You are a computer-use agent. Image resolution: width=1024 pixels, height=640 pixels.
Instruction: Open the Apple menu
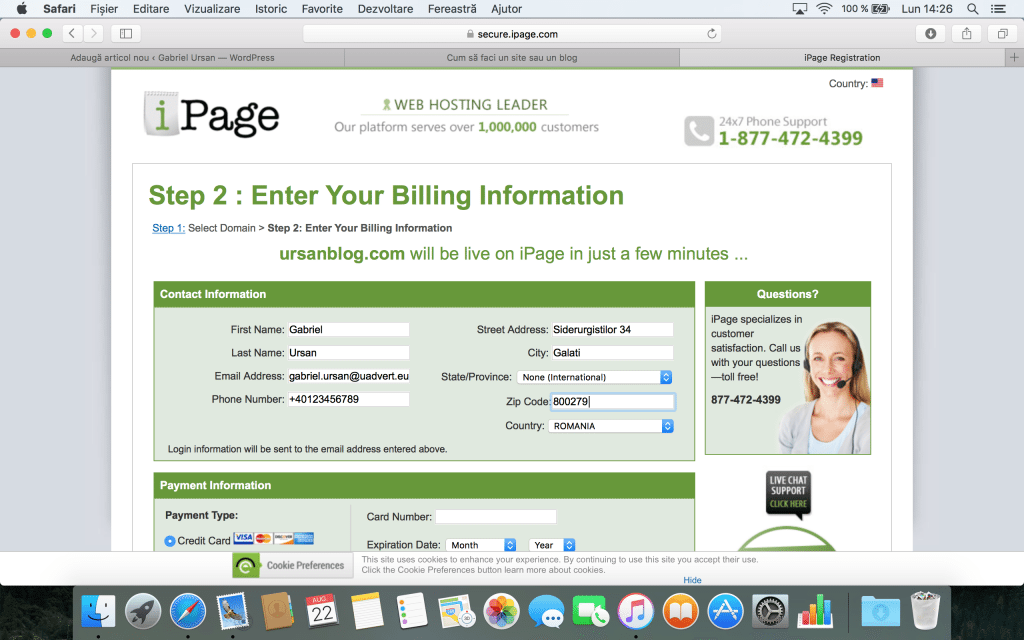pyautogui.click(x=22, y=8)
